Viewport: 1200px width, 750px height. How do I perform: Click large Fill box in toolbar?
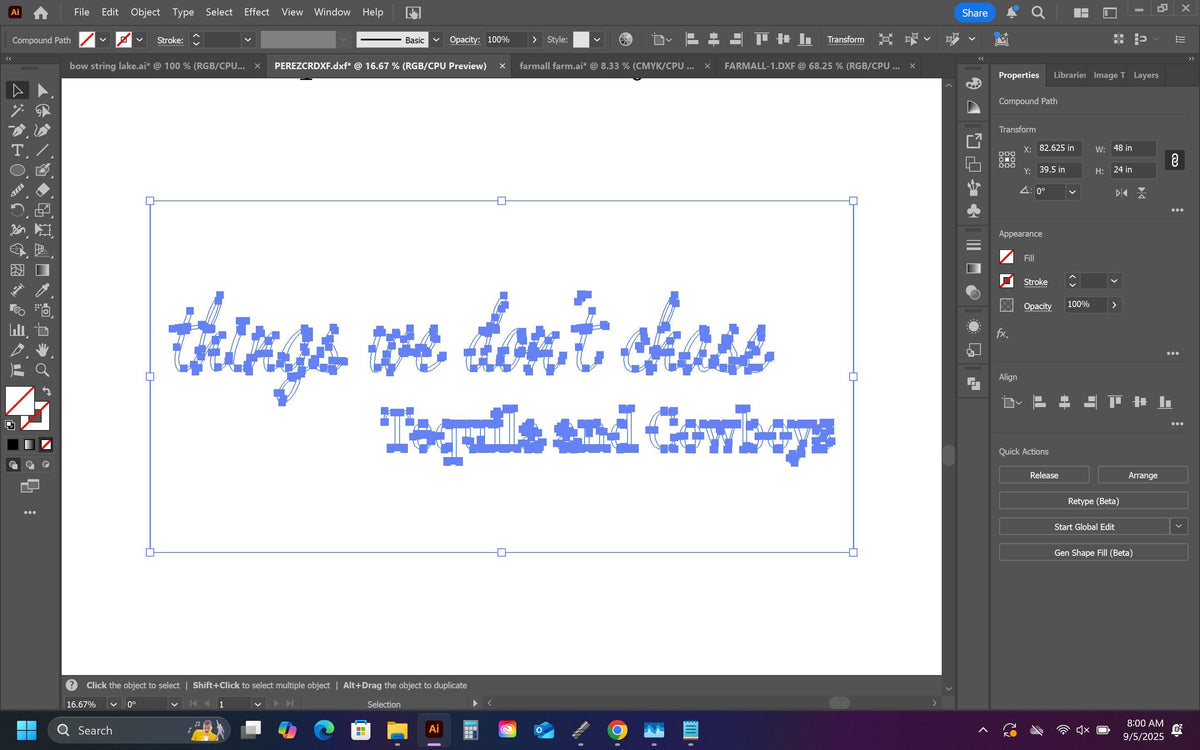(x=19, y=402)
